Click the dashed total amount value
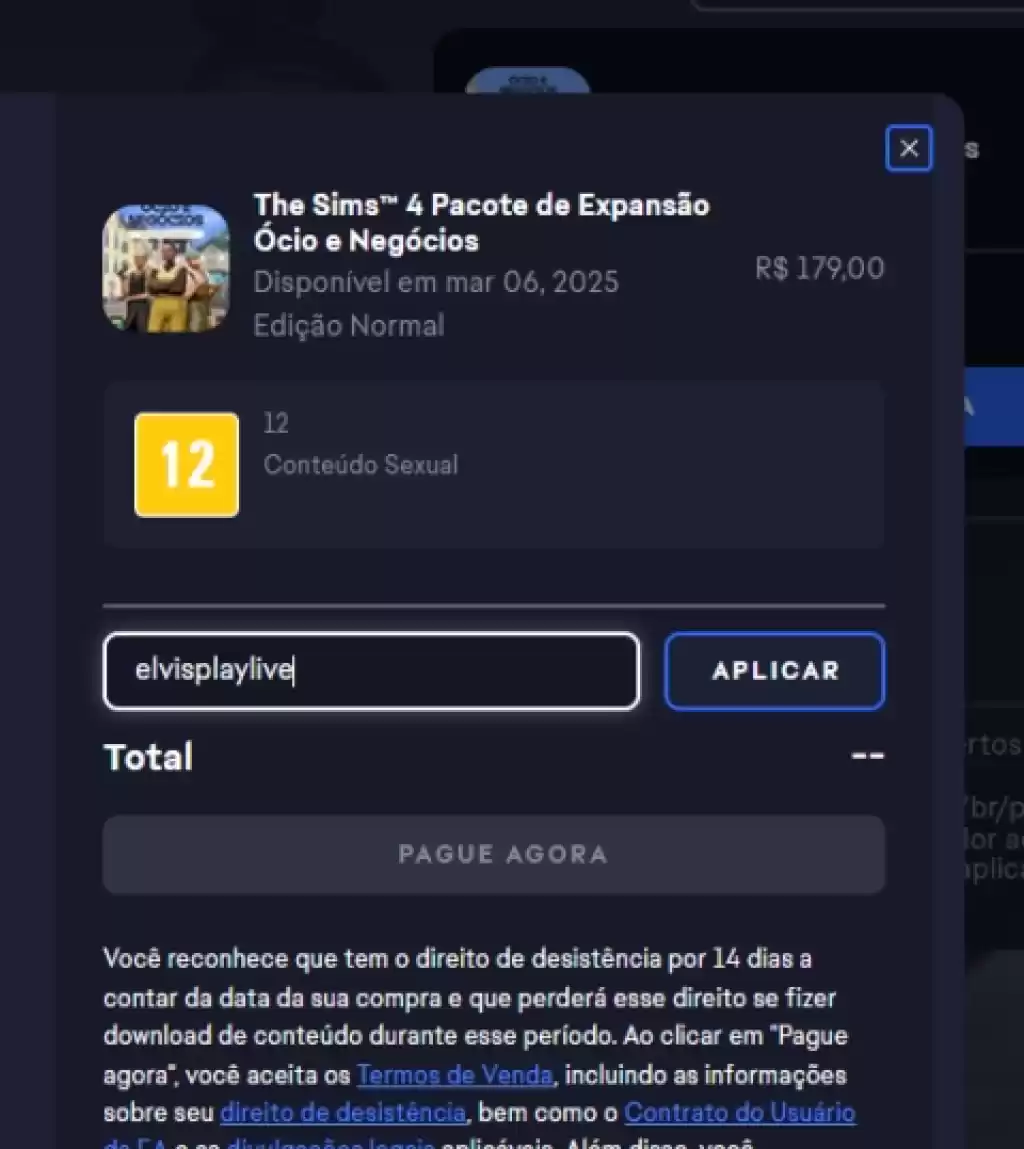Image resolution: width=1024 pixels, height=1149 pixels. [867, 755]
